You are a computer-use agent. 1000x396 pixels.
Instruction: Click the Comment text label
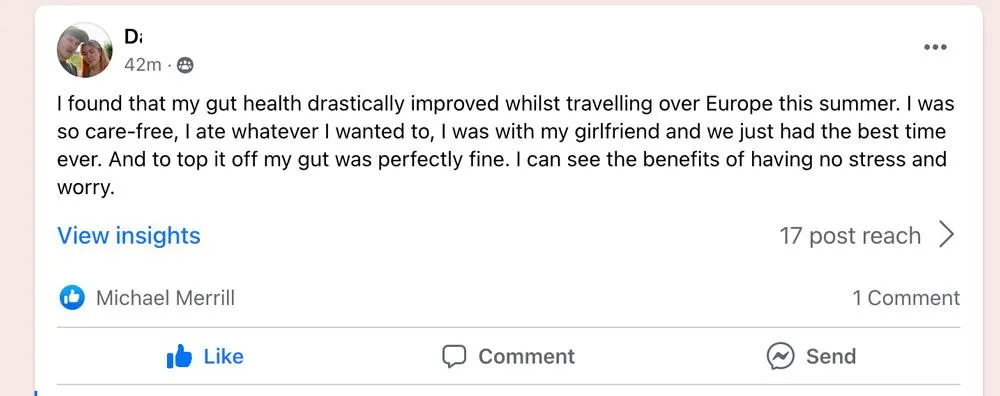click(527, 356)
